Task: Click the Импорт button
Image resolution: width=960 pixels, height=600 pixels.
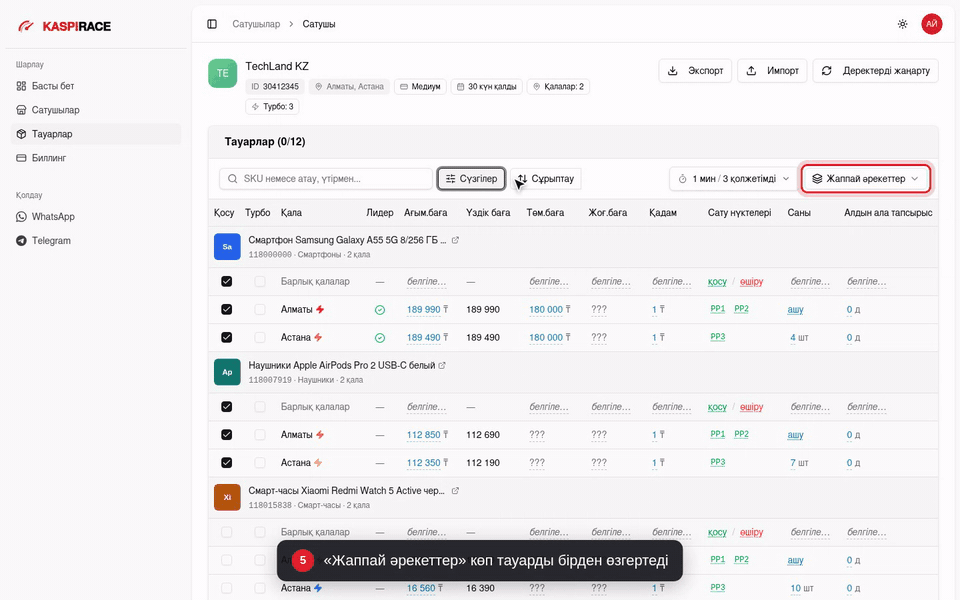Action: [x=772, y=70]
